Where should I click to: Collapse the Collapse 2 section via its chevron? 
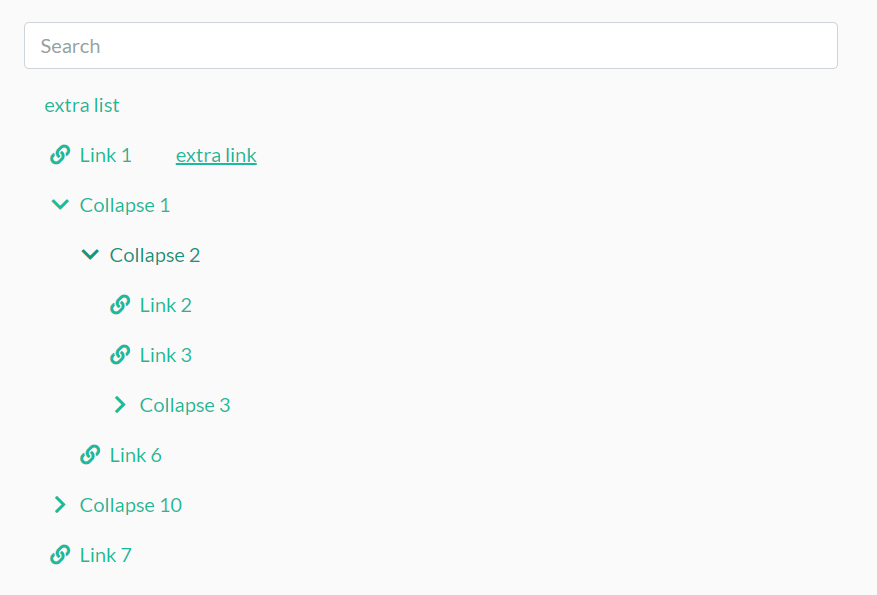[x=90, y=254]
